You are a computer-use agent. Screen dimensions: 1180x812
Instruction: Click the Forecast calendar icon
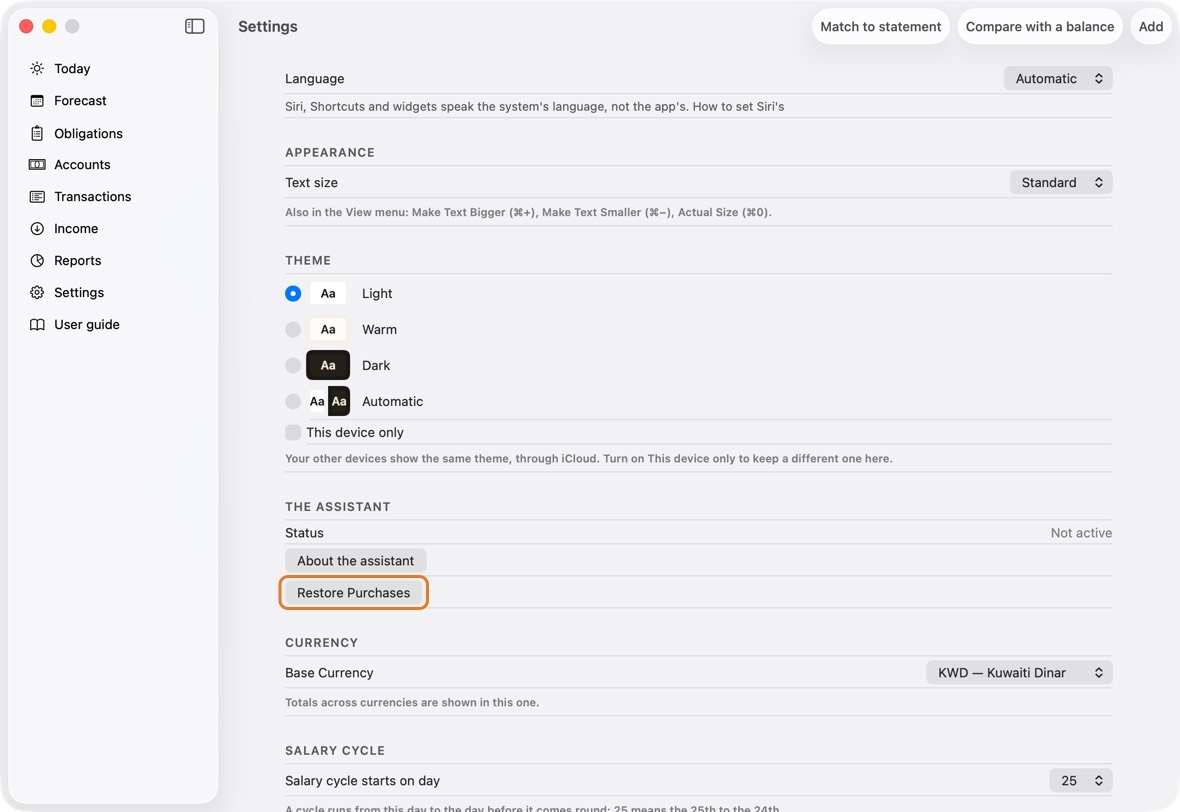click(x=37, y=101)
